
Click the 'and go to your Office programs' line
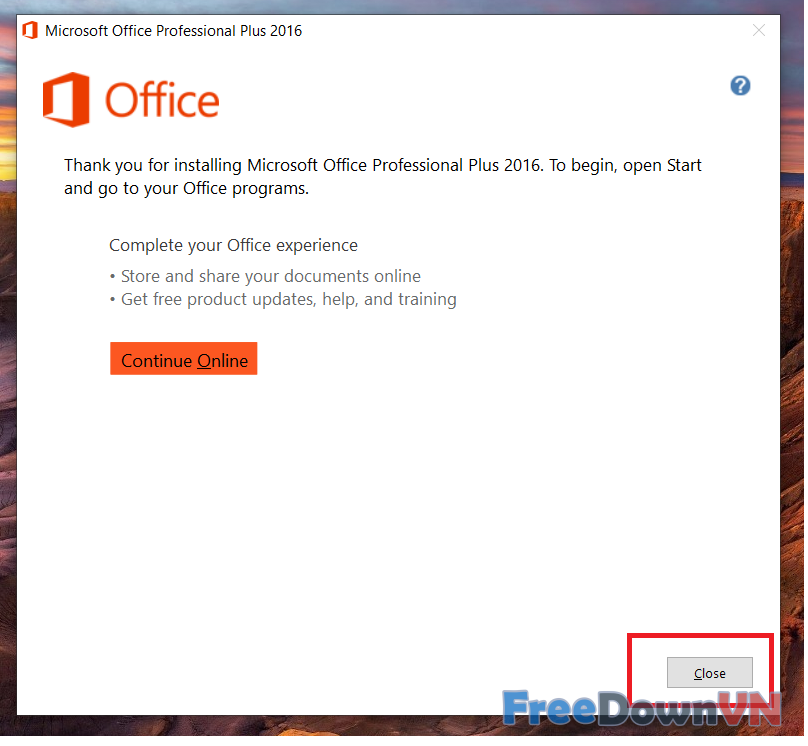pyautogui.click(x=186, y=188)
